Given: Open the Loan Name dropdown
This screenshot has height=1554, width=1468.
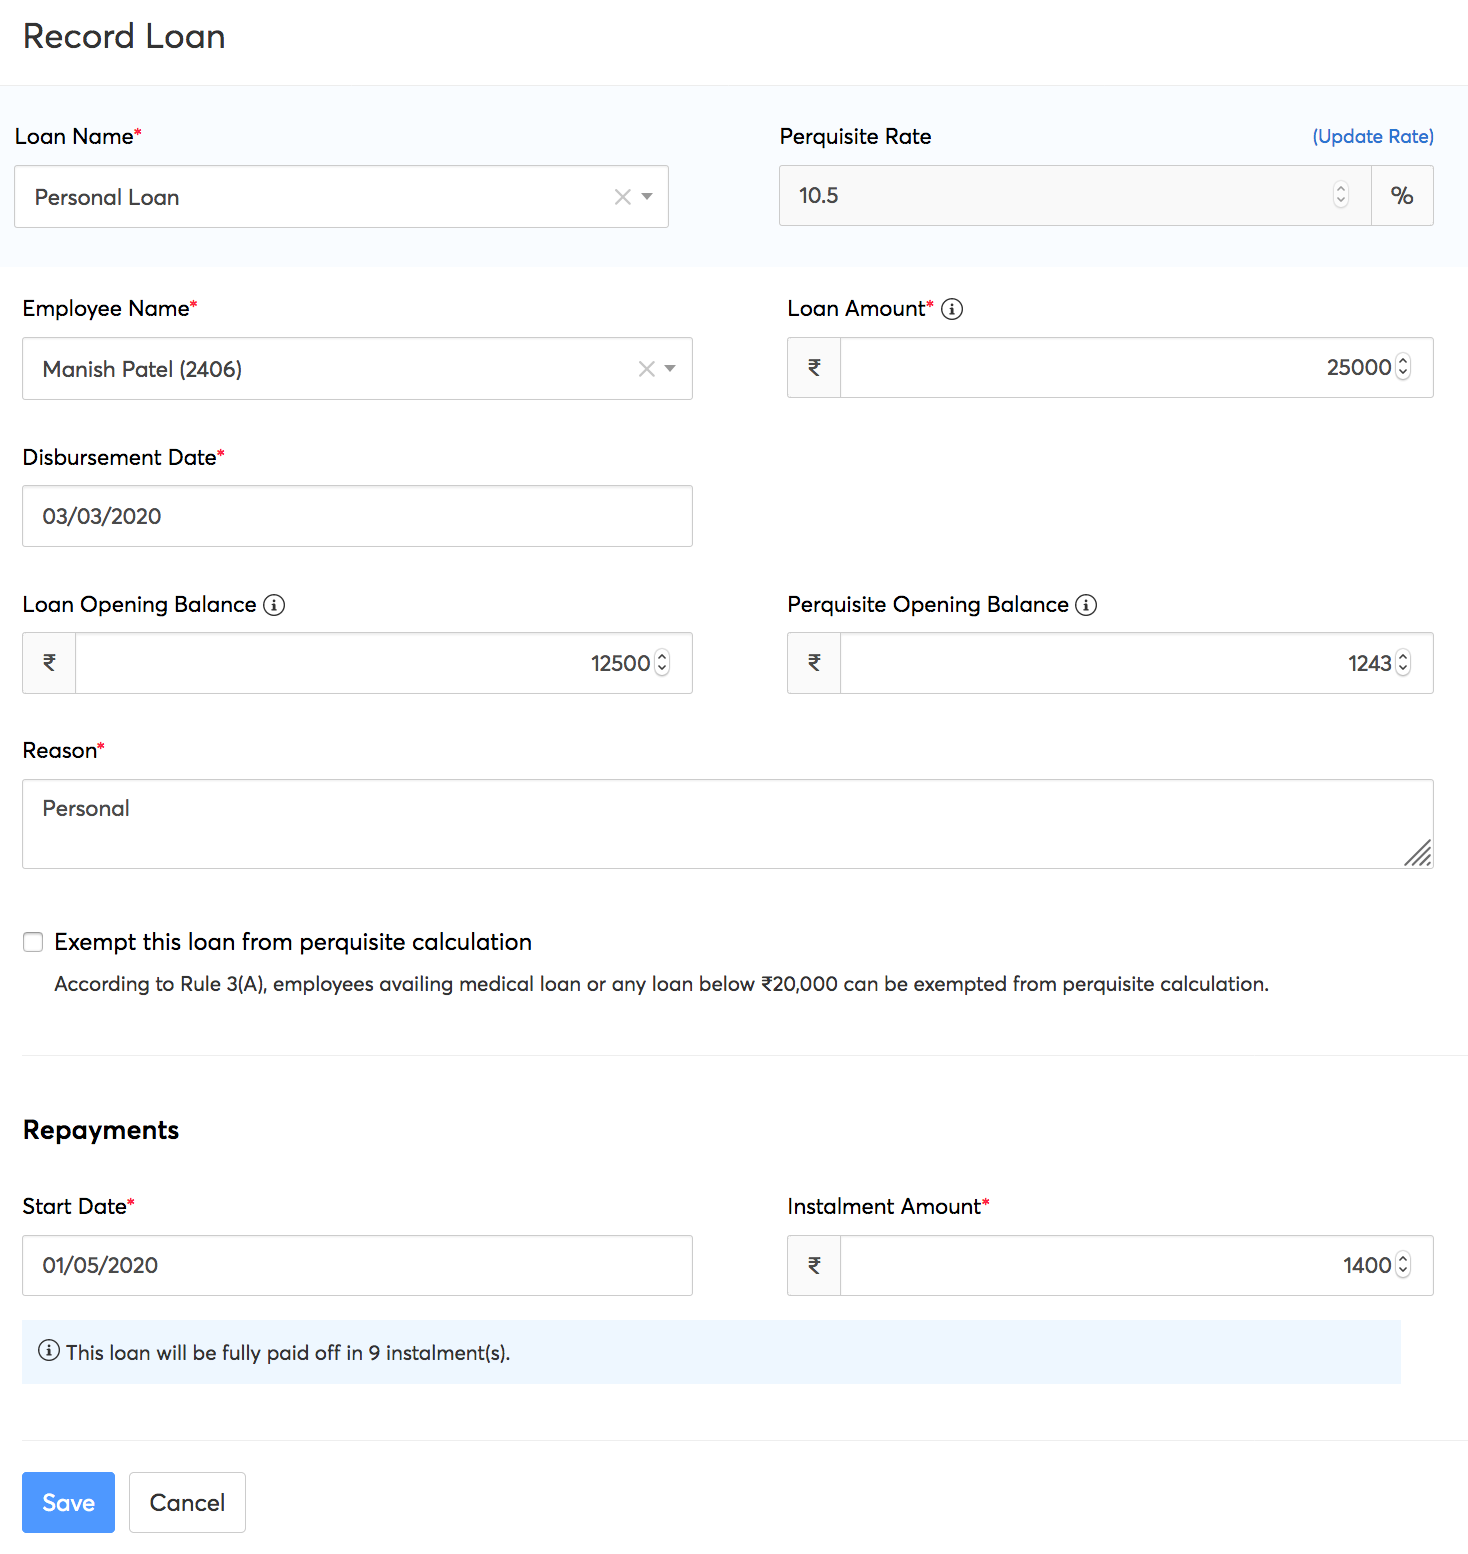Looking at the screenshot, I should point(646,197).
